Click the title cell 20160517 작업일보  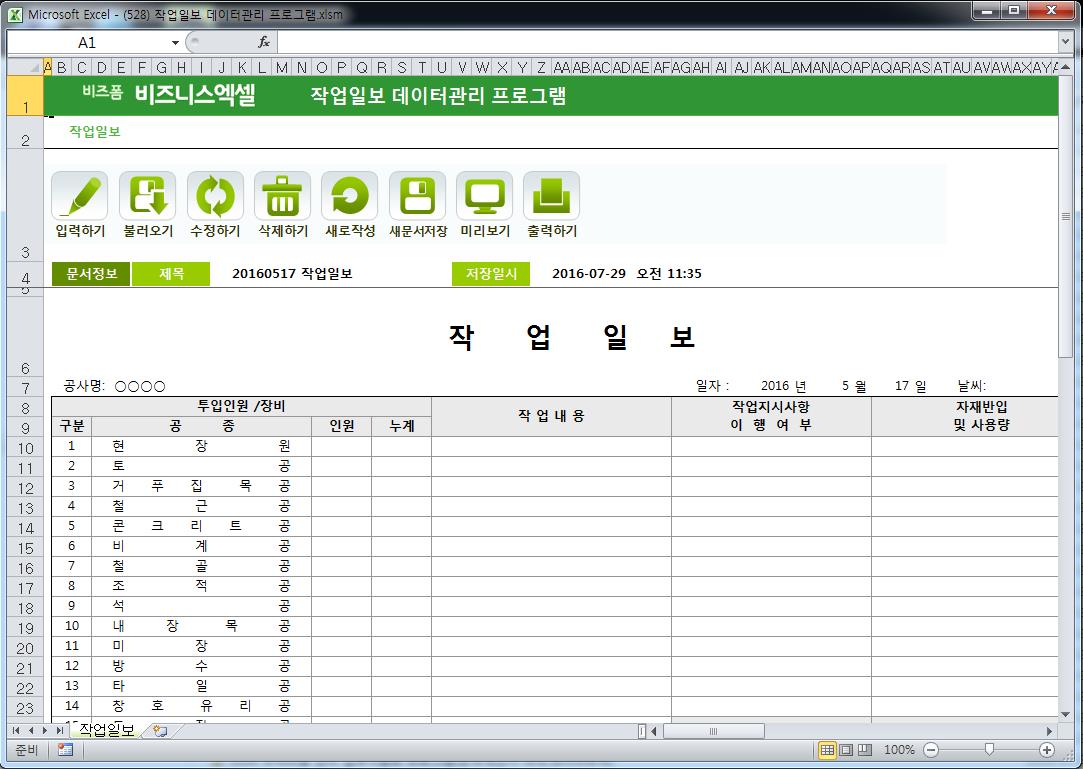292,274
